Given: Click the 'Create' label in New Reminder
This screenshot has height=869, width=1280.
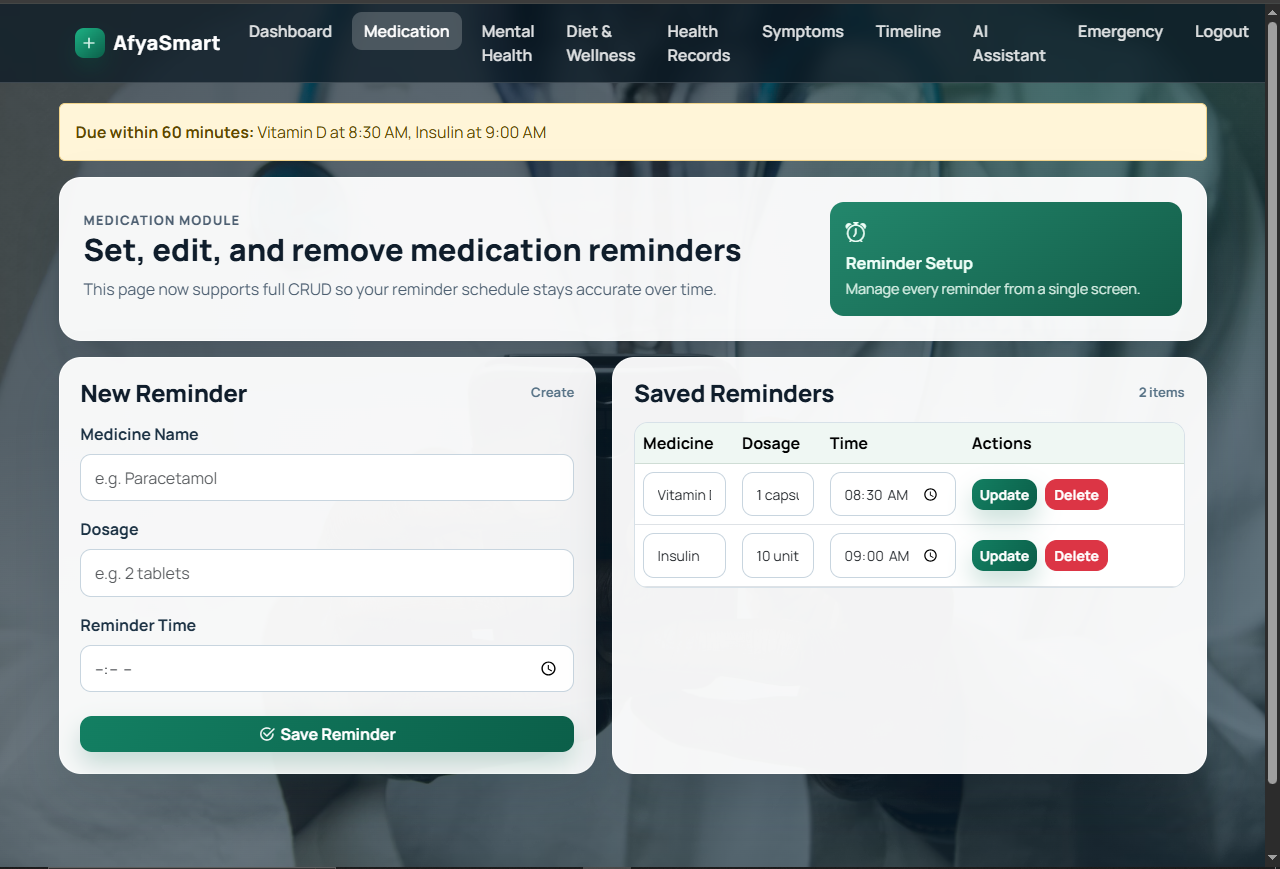Looking at the screenshot, I should pos(552,392).
